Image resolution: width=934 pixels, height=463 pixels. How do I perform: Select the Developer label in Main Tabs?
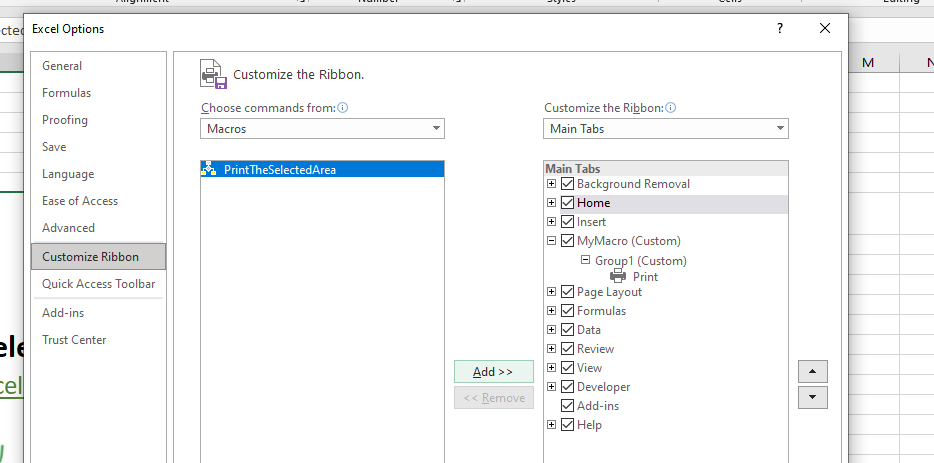(x=603, y=387)
